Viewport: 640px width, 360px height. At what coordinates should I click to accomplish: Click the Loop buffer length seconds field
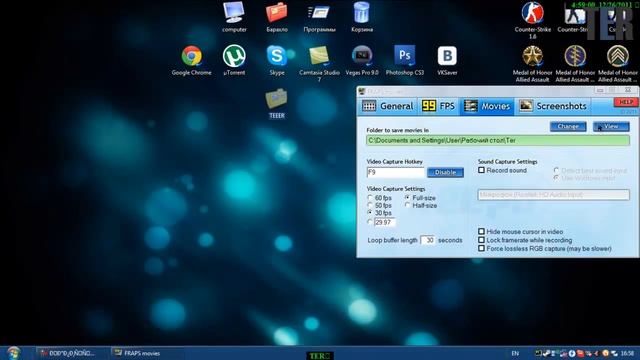point(428,240)
